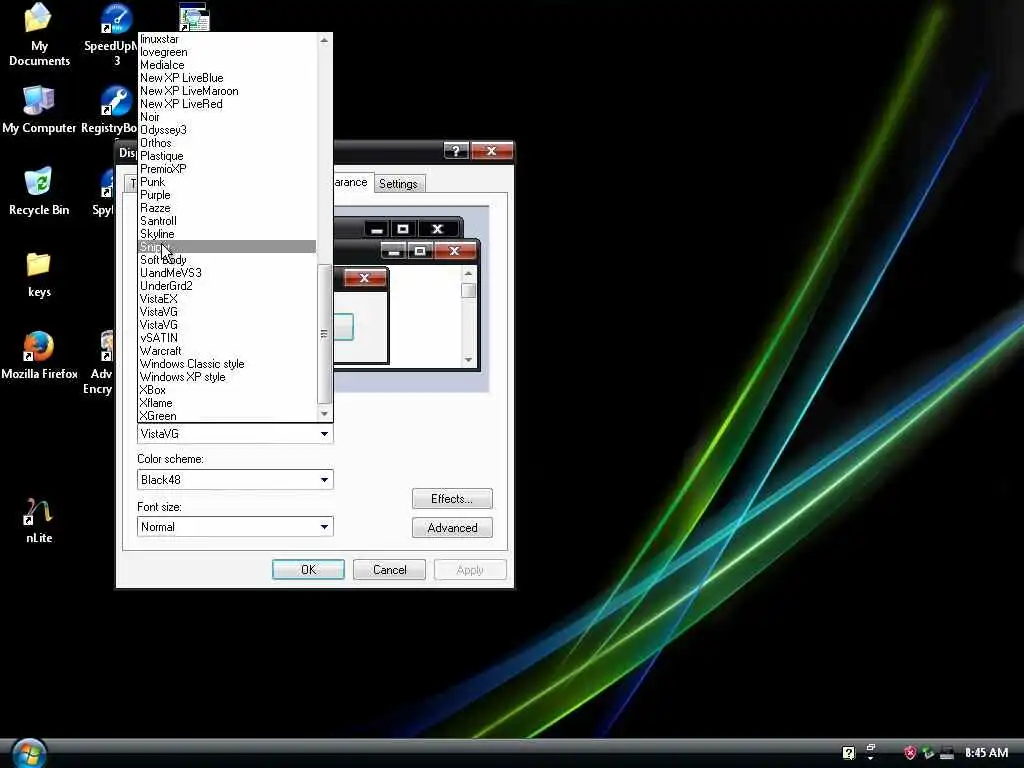Click the VistaVG style dropdown arrow
Viewport: 1024px width, 768px height.
pos(324,434)
